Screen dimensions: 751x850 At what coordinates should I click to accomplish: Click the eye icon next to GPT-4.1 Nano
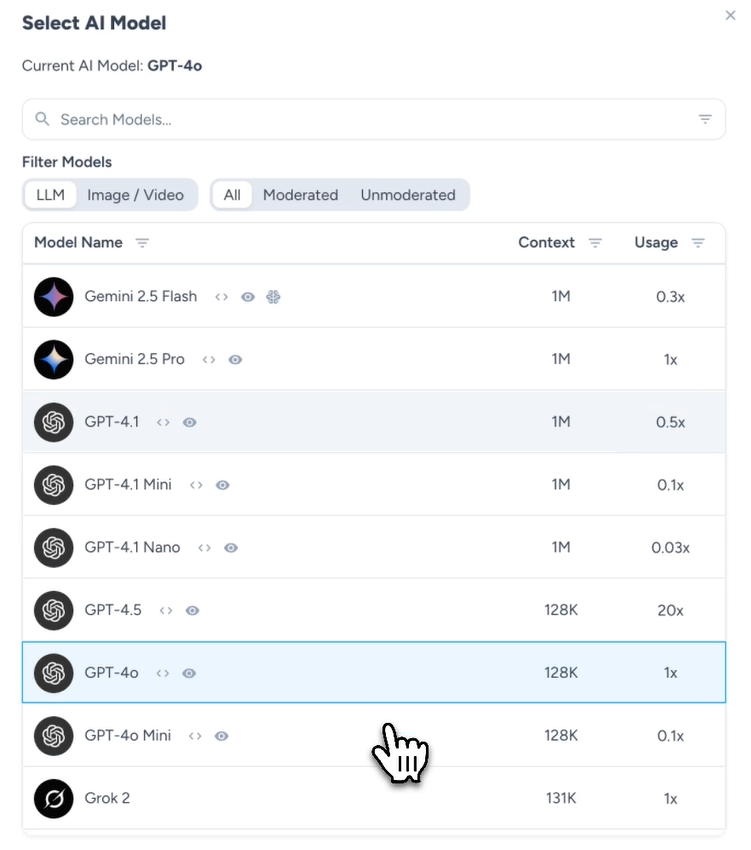231,548
